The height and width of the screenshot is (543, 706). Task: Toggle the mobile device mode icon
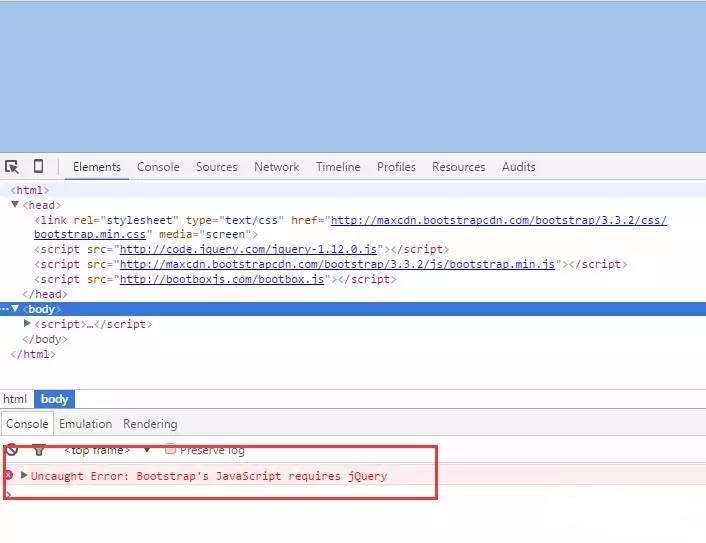tap(38, 167)
